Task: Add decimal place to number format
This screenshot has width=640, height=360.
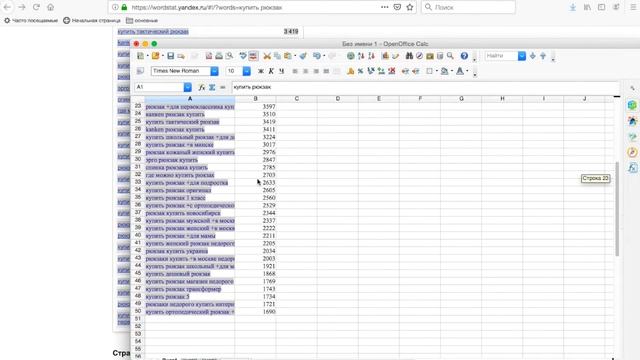Action: pyautogui.click(x=381, y=71)
